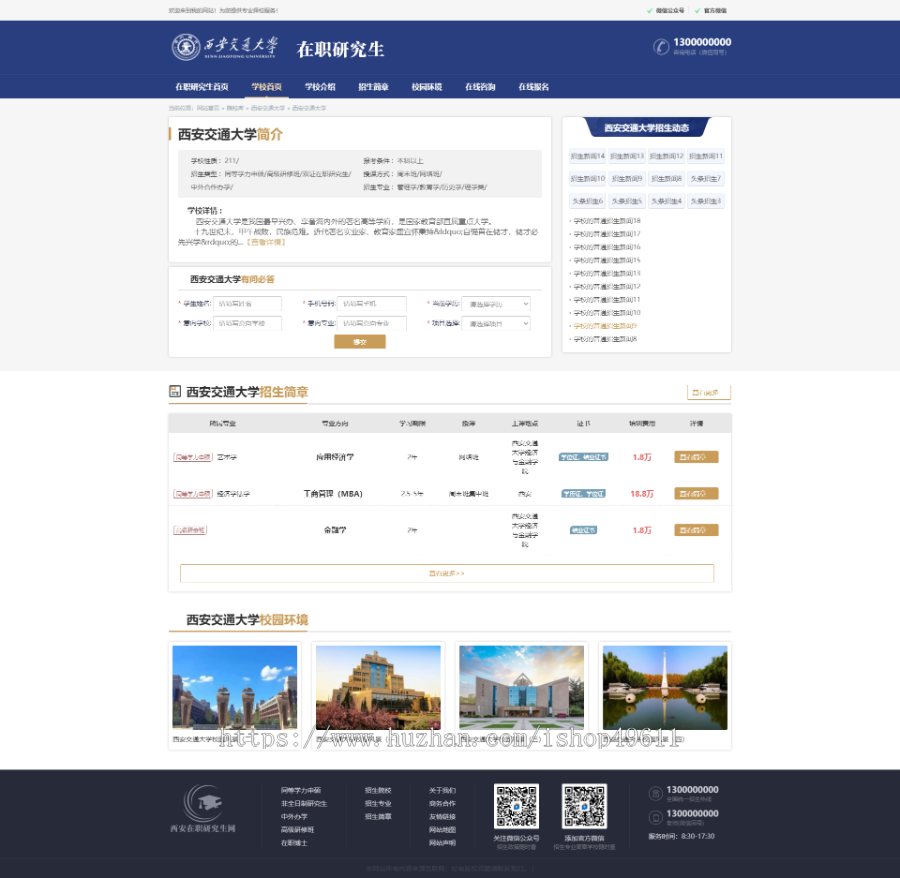The height and width of the screenshot is (878, 900).
Task: Select 学校首页 navigation tab
Action: coord(266,87)
